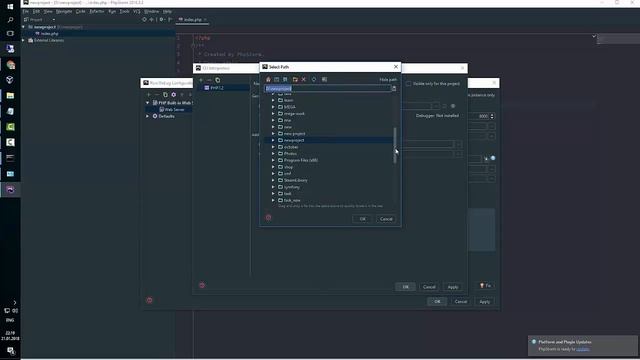
Task: Copy configuration icon in Run/Debug Configurations
Action: [165, 95]
